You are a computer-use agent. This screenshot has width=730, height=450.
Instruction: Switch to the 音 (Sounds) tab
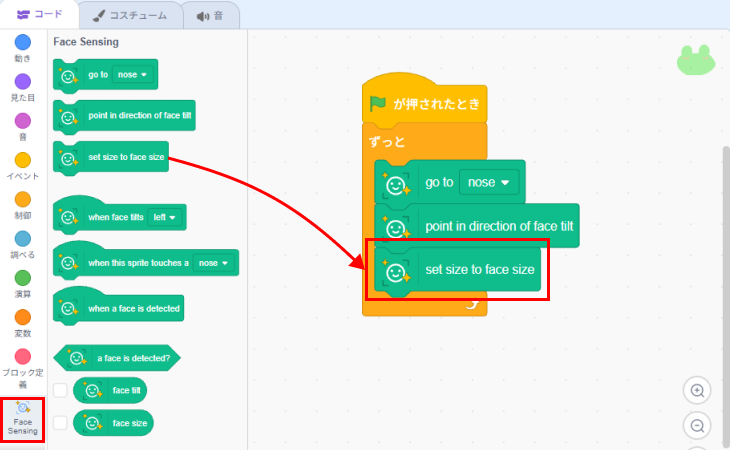coord(211,15)
